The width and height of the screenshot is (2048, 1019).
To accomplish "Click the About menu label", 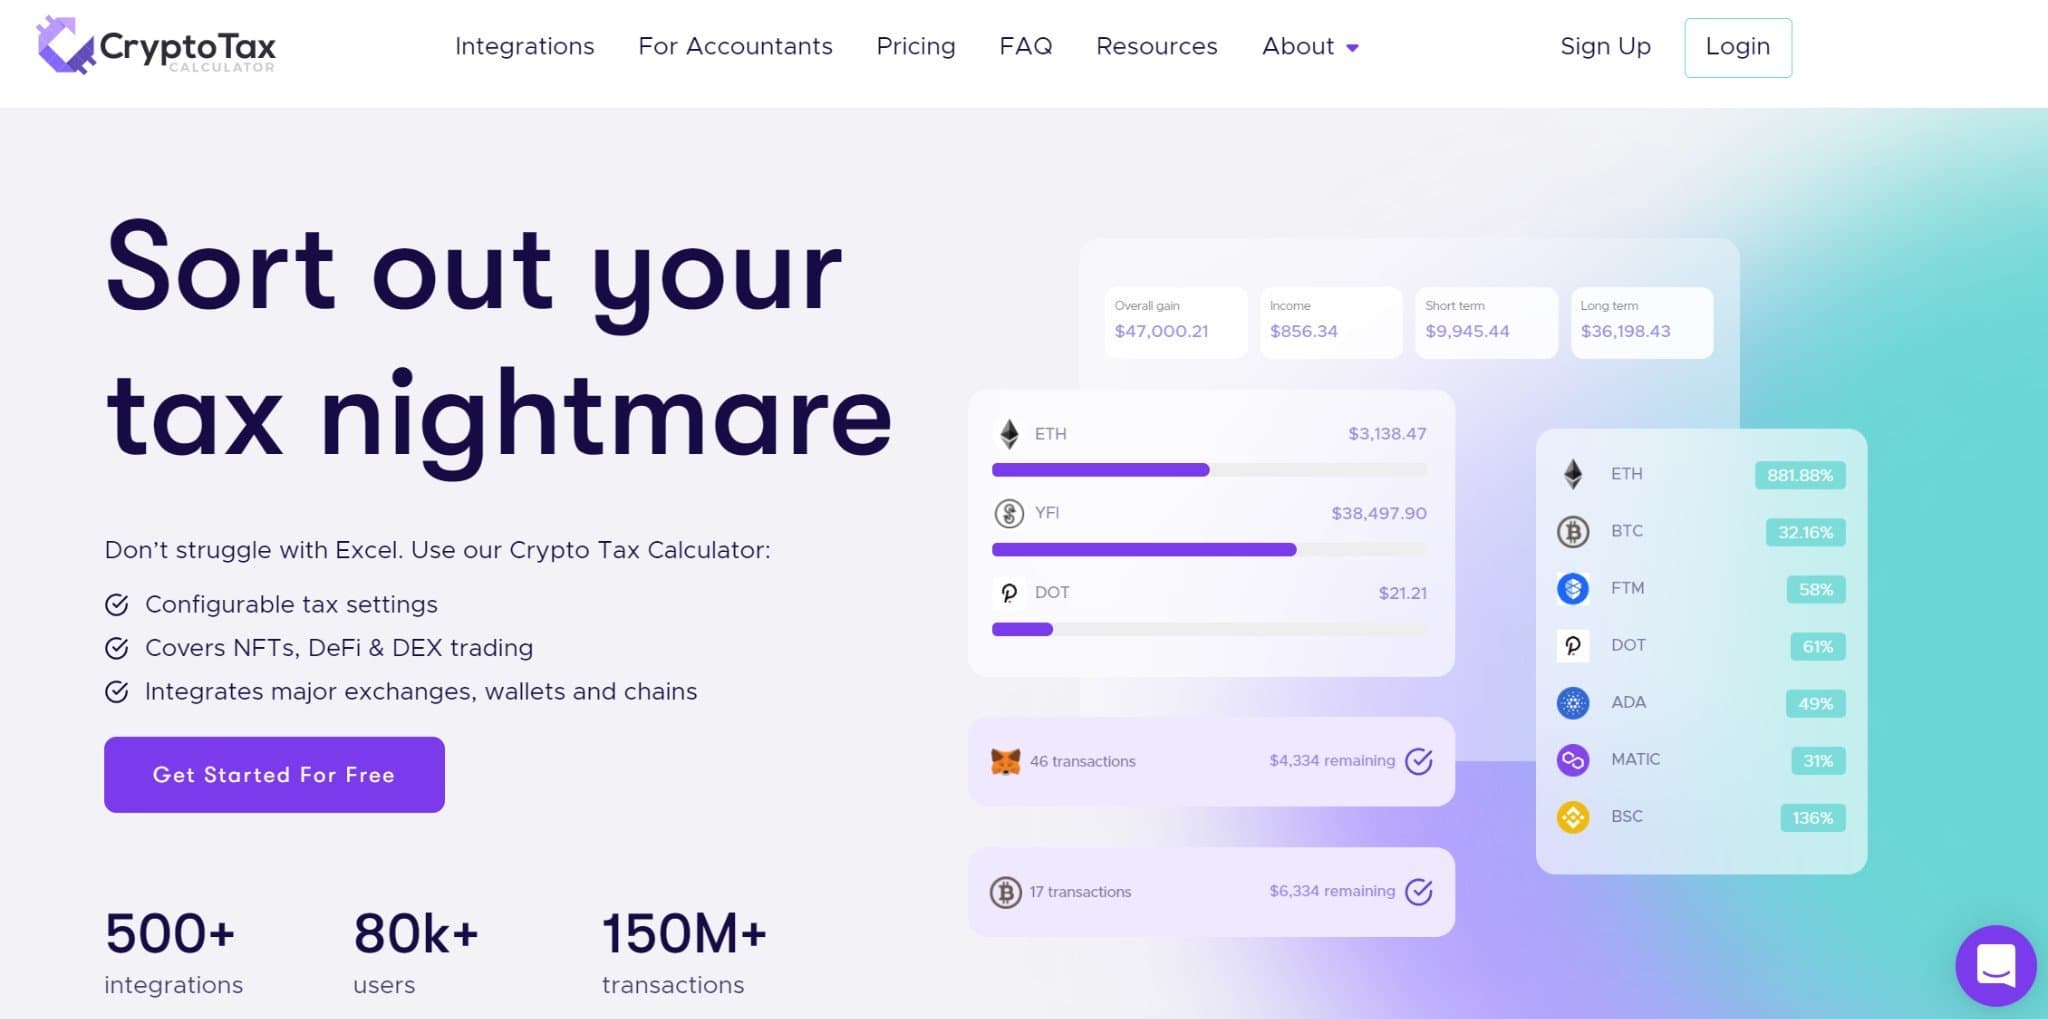I will tap(1298, 46).
